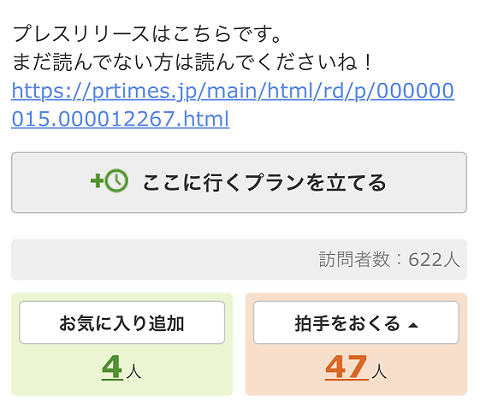Click the 人 label beside green 4
This screenshot has height=408, width=480.
(134, 371)
